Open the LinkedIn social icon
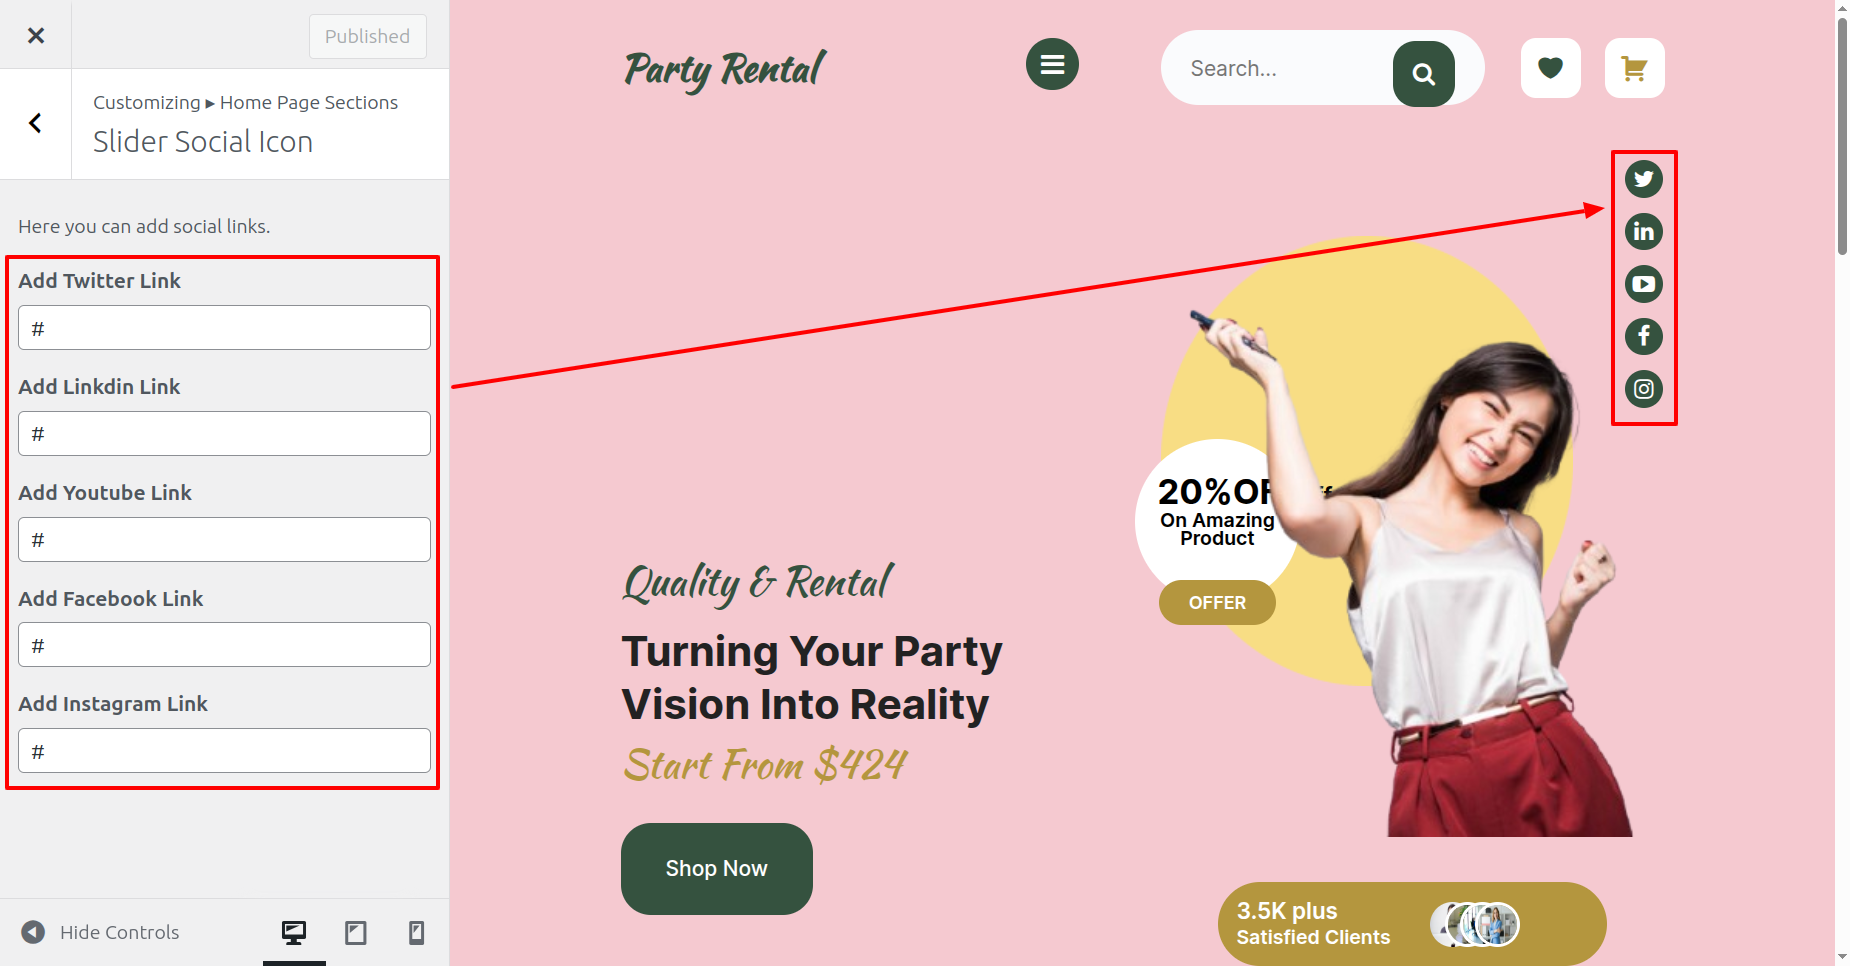The width and height of the screenshot is (1850, 966). [x=1643, y=232]
